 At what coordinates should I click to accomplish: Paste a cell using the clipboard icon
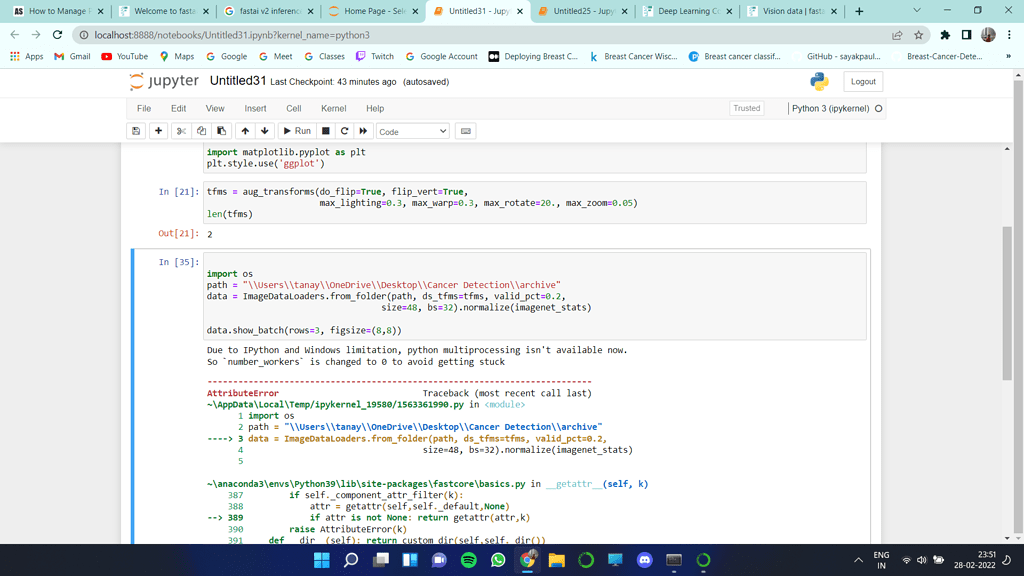click(x=223, y=130)
